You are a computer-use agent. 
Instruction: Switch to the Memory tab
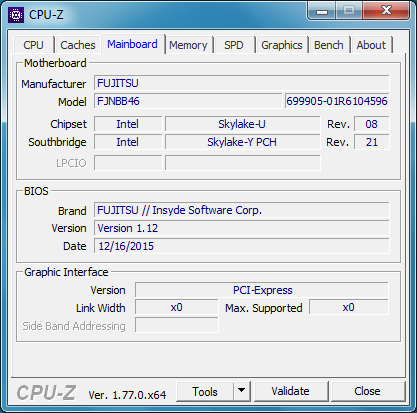(x=188, y=45)
